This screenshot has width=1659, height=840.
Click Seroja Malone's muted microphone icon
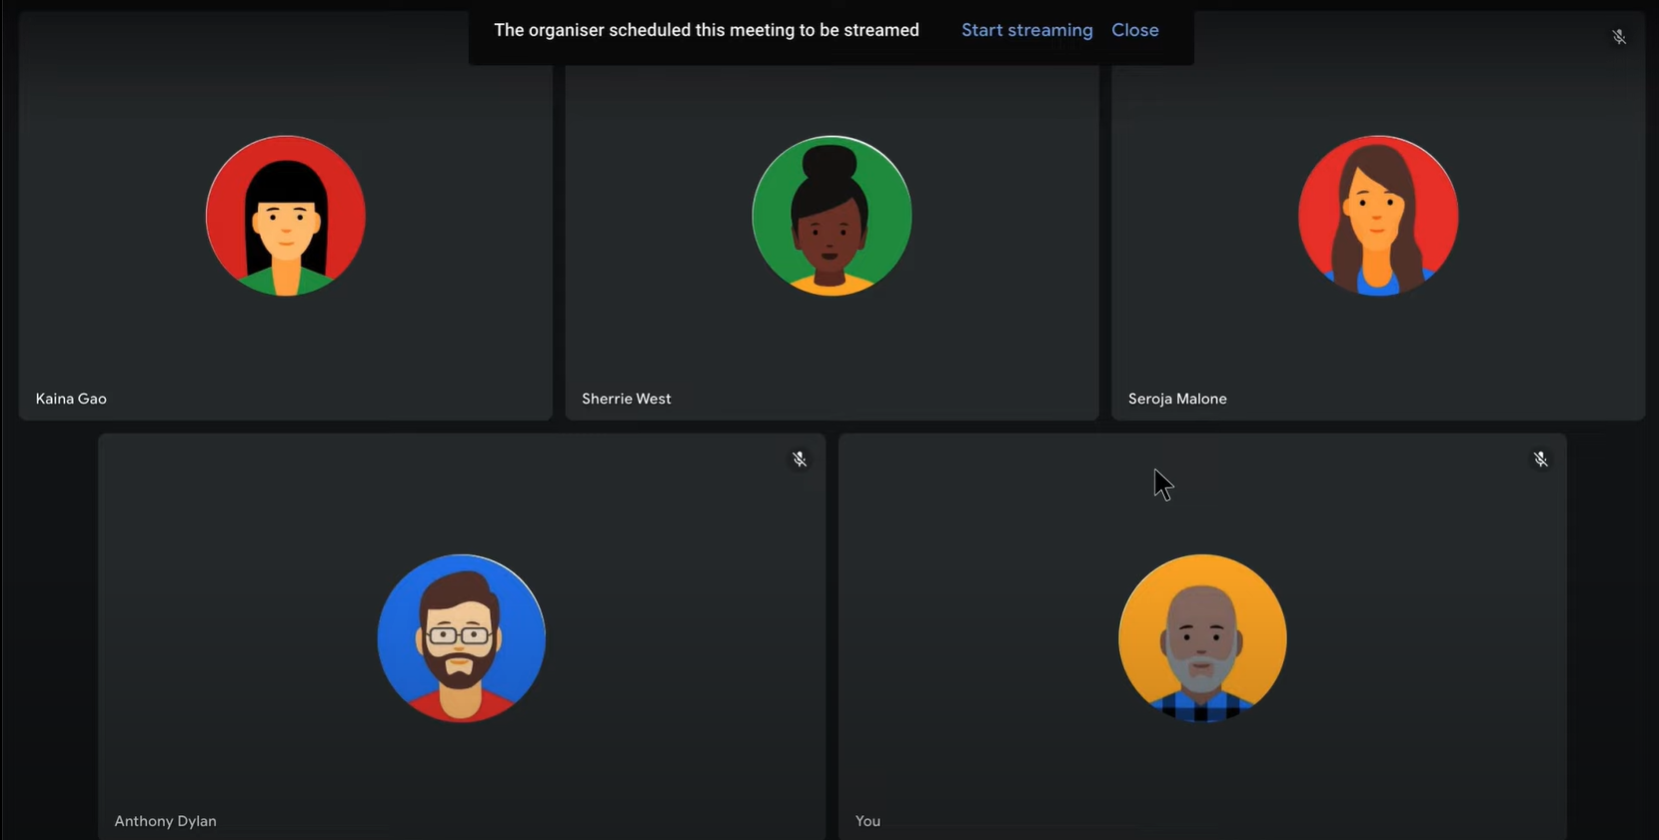[x=1619, y=37]
